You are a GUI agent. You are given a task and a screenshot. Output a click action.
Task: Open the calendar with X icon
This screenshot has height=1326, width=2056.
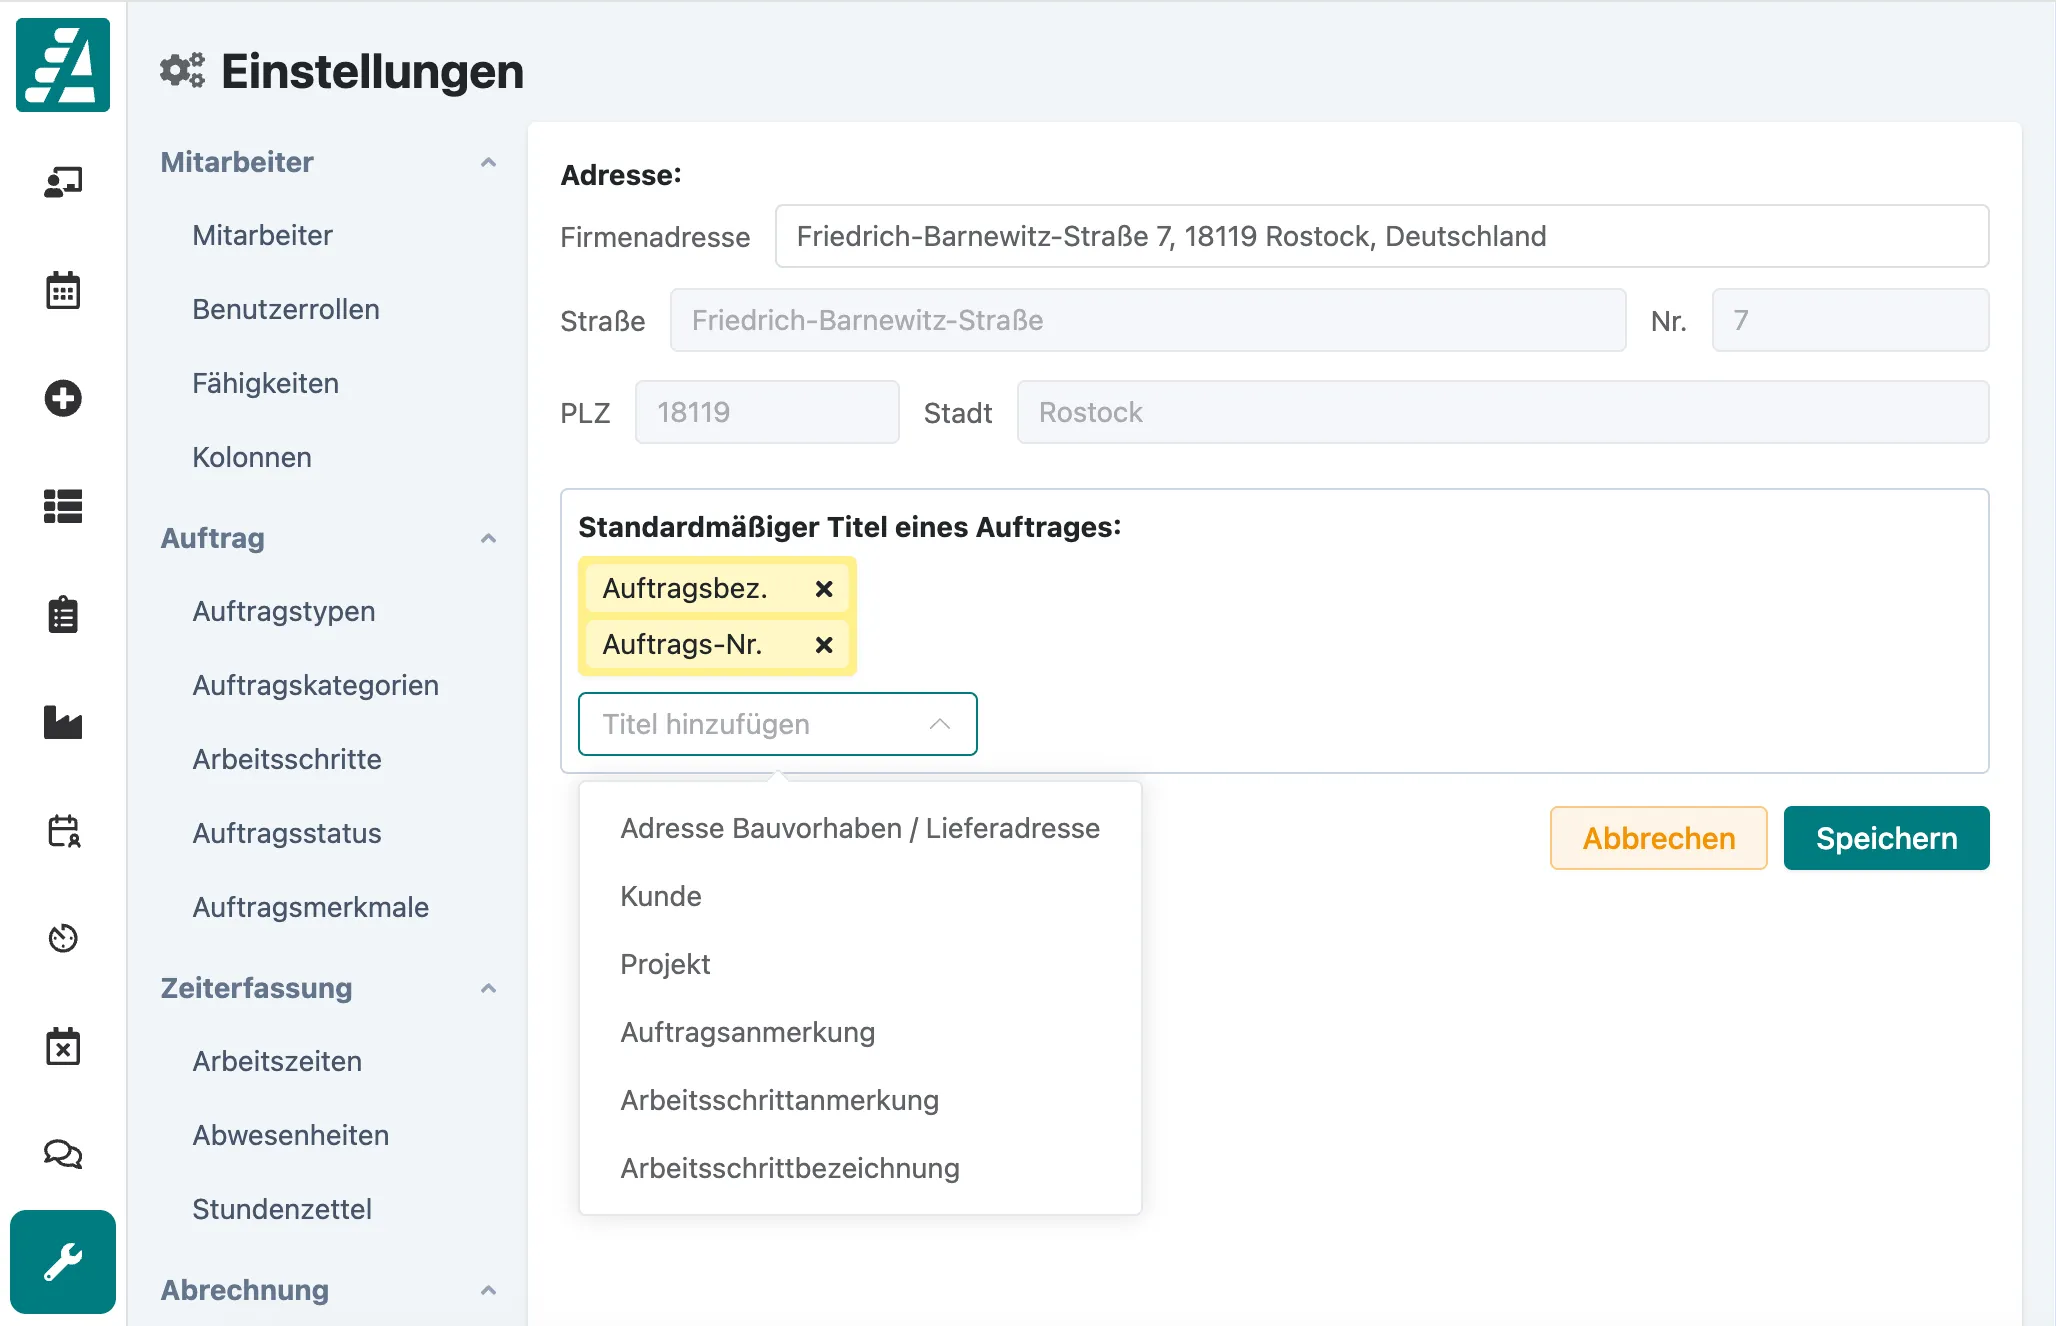pyautogui.click(x=63, y=1046)
